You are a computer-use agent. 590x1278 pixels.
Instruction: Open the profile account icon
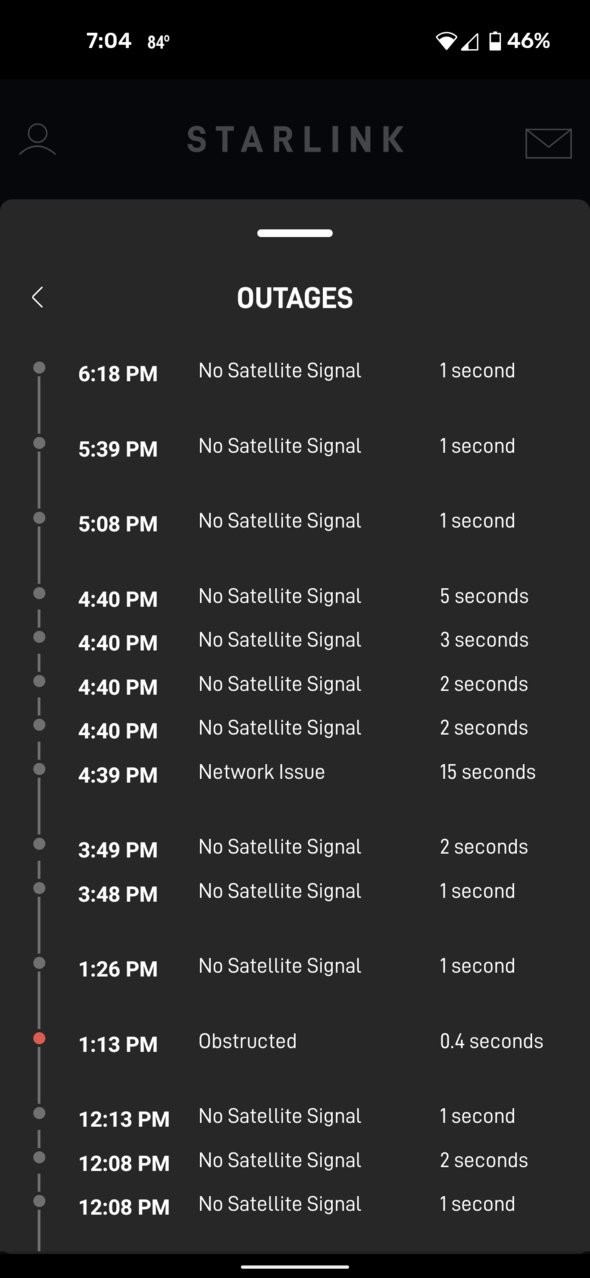click(37, 140)
